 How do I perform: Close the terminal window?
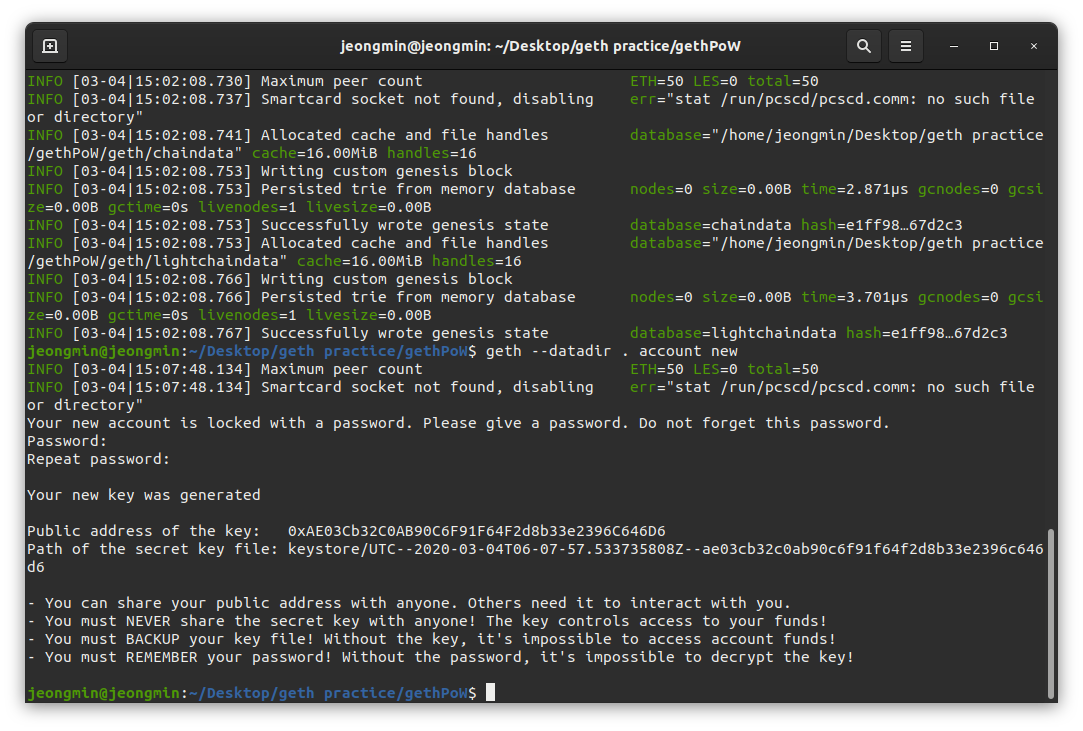pyautogui.click(x=1034, y=46)
